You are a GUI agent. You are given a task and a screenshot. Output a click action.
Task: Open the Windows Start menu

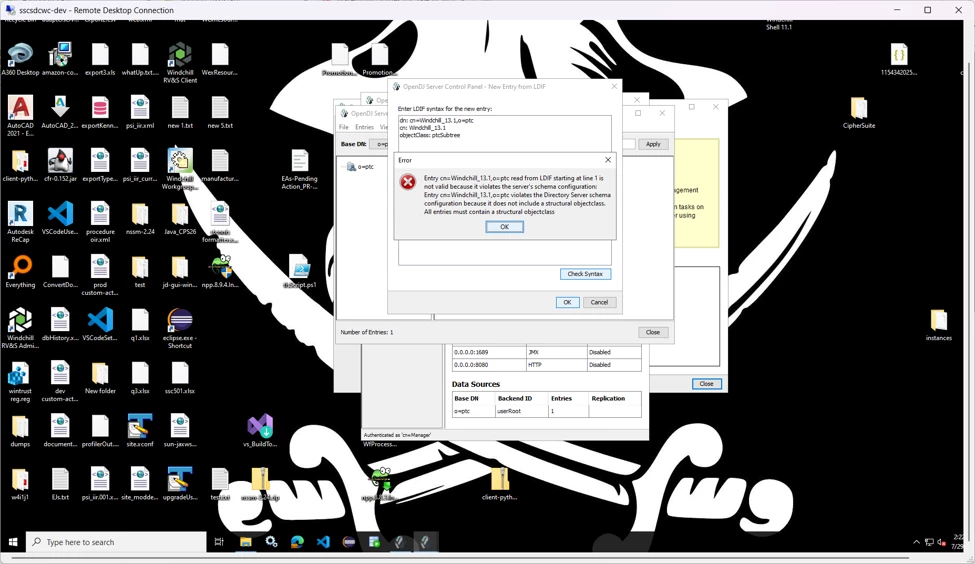[x=12, y=542]
